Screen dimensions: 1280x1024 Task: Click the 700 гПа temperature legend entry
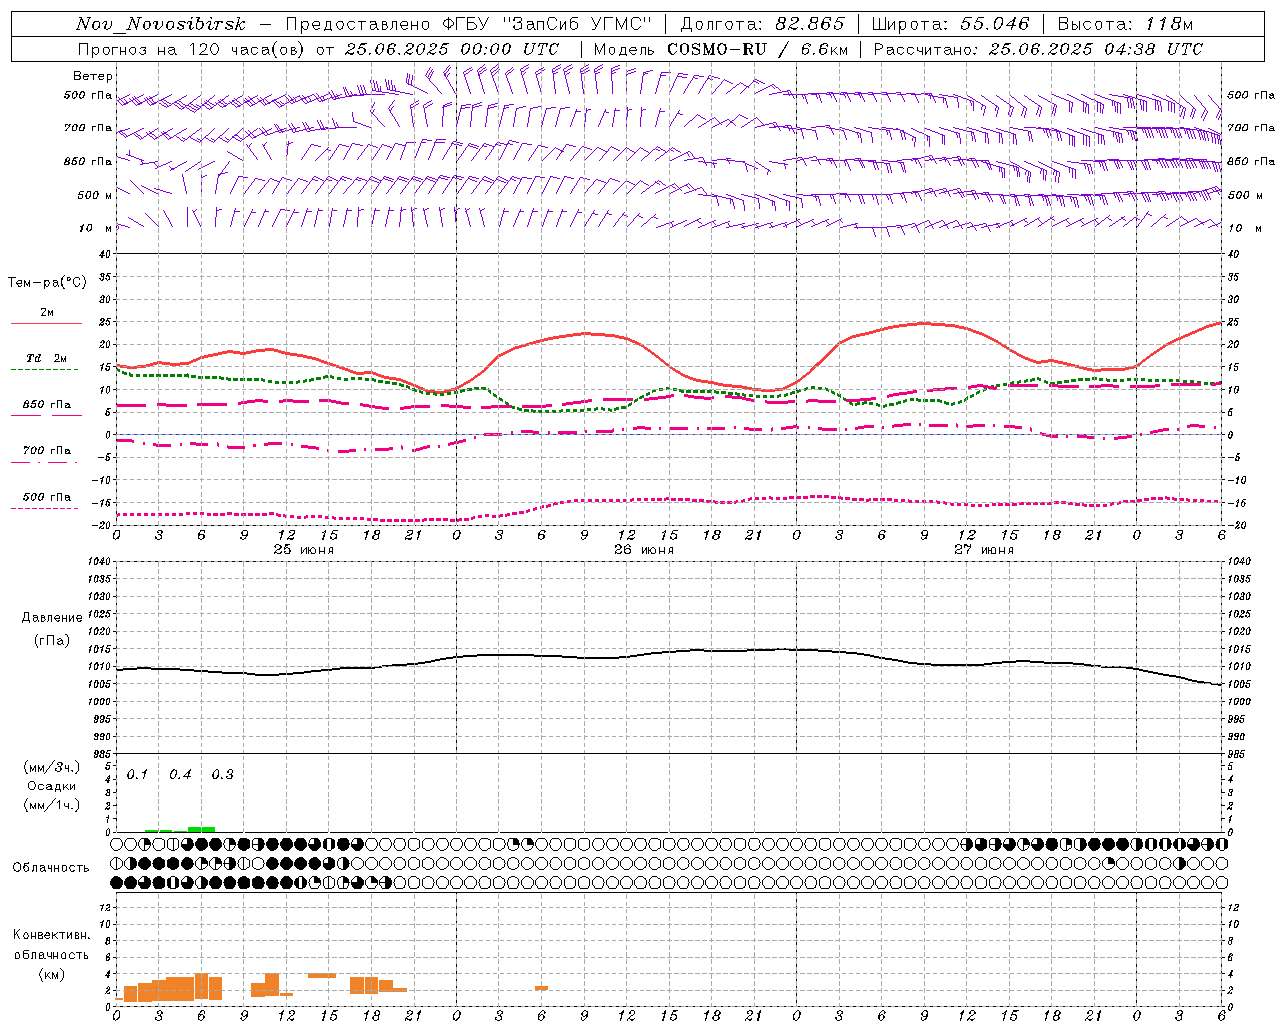point(47,450)
